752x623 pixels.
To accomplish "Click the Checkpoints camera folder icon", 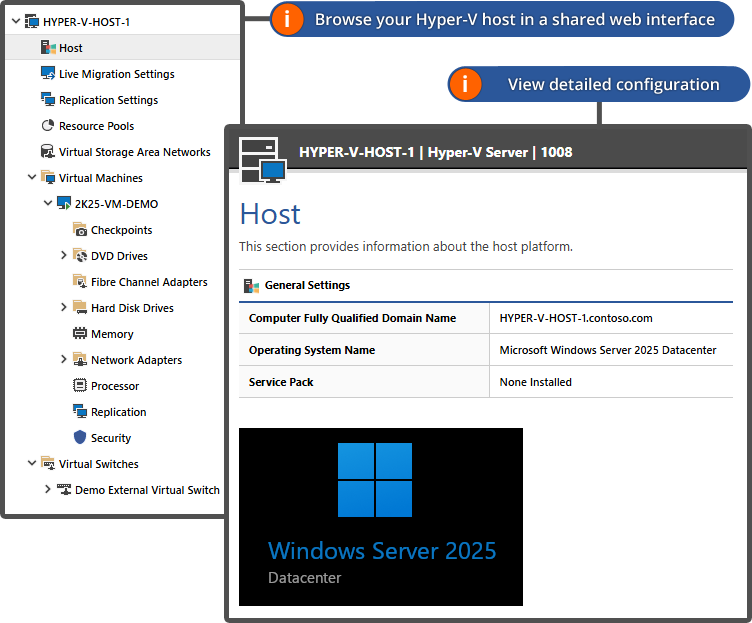I will [80, 229].
